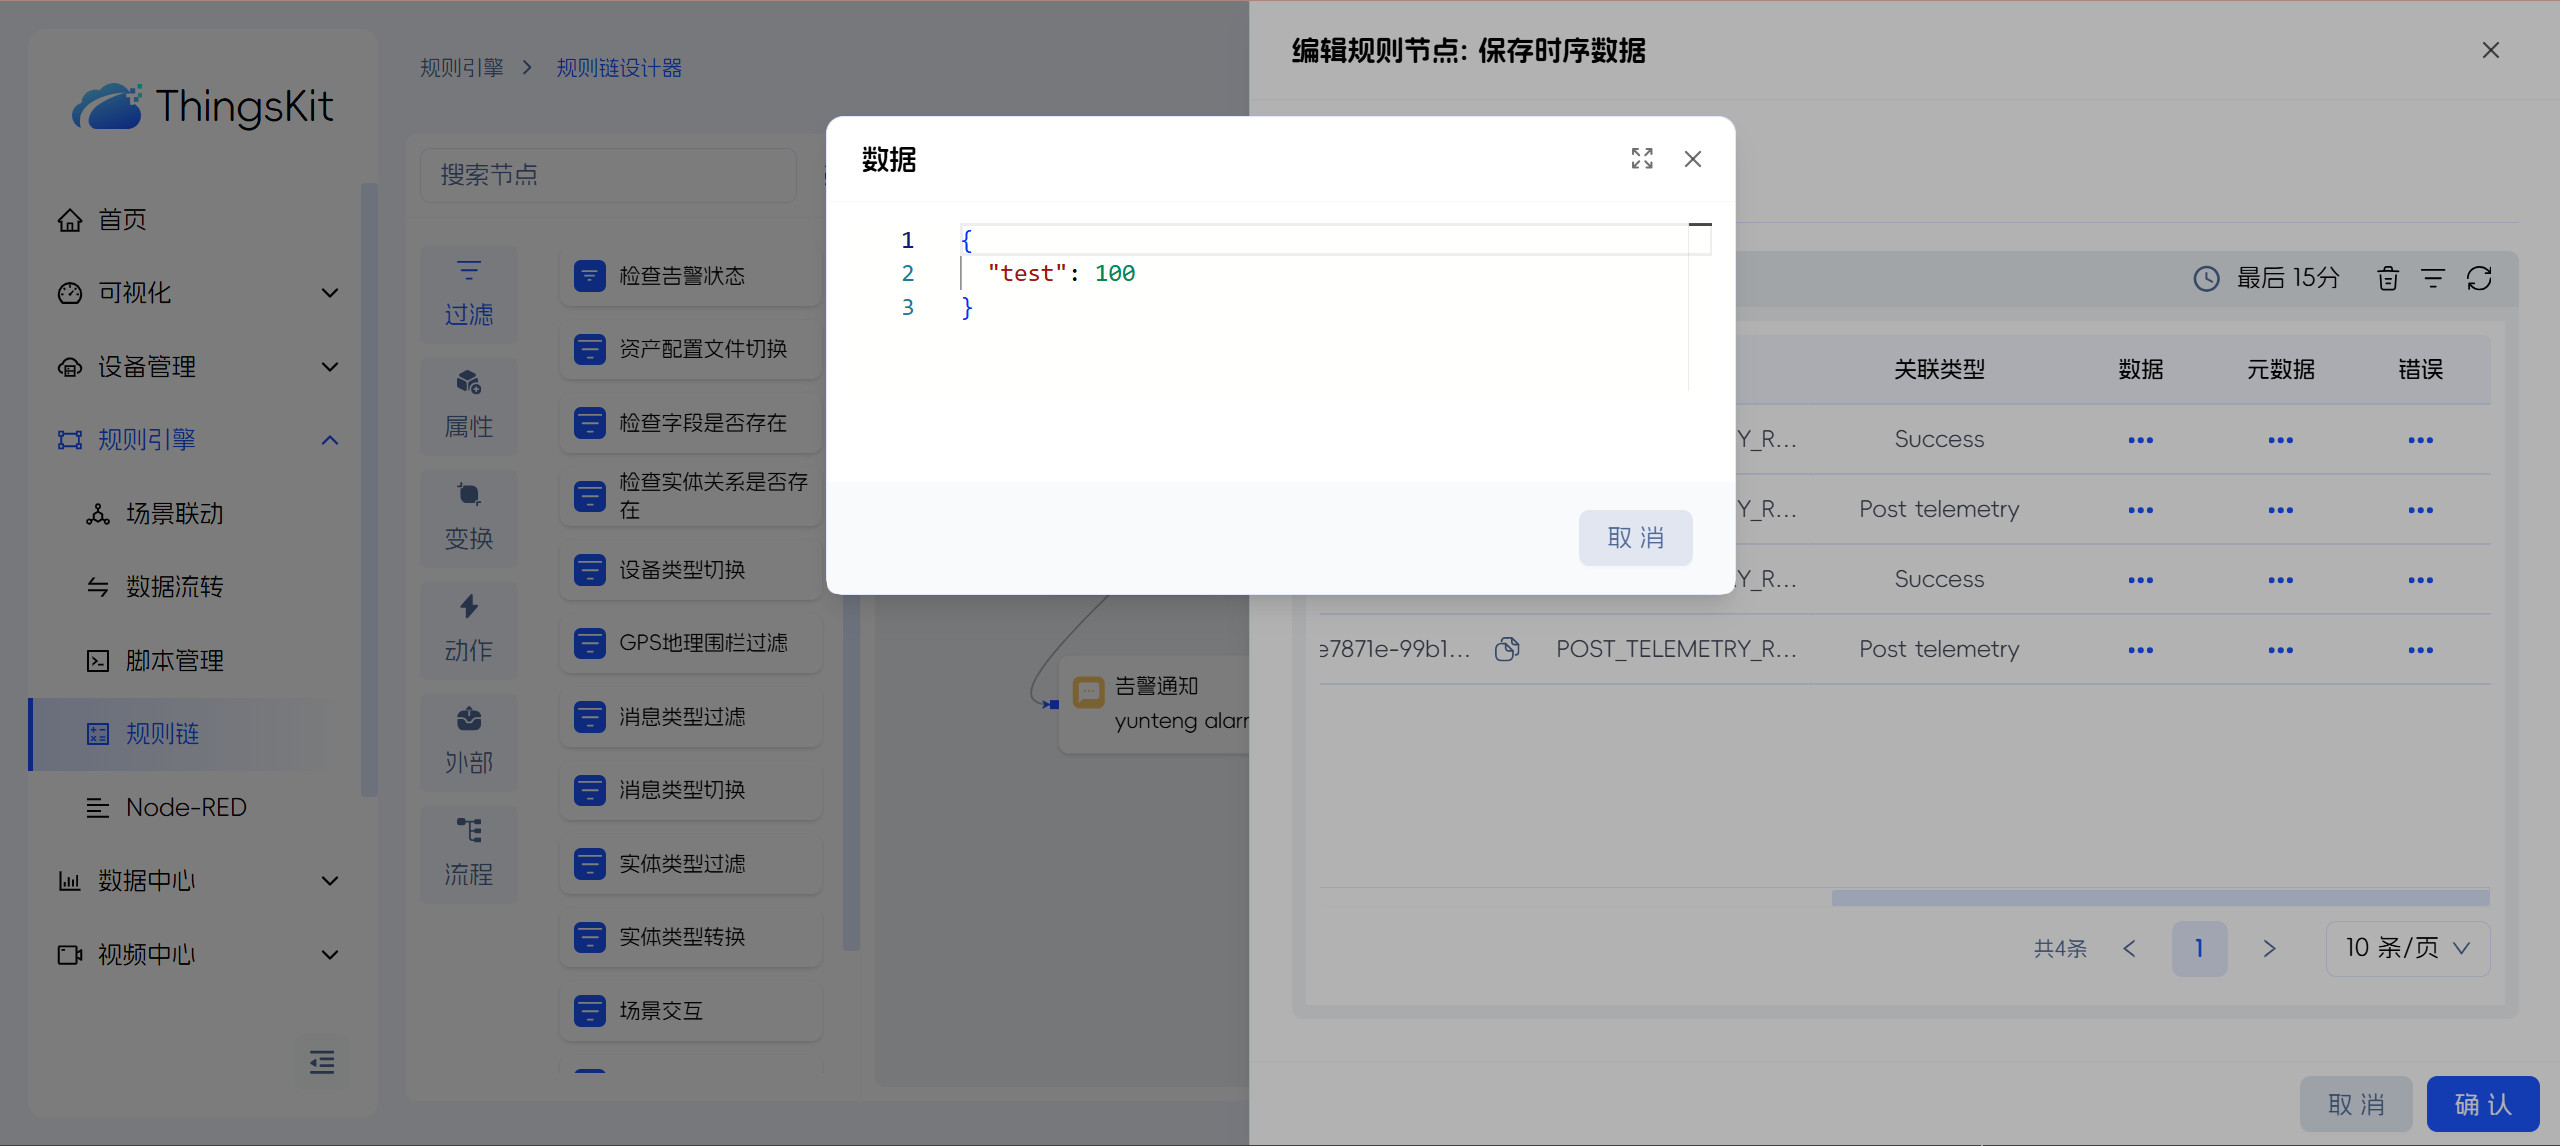This screenshot has height=1146, width=2560.
Task: Click fullscreen icon in data dialog
Action: point(1642,159)
